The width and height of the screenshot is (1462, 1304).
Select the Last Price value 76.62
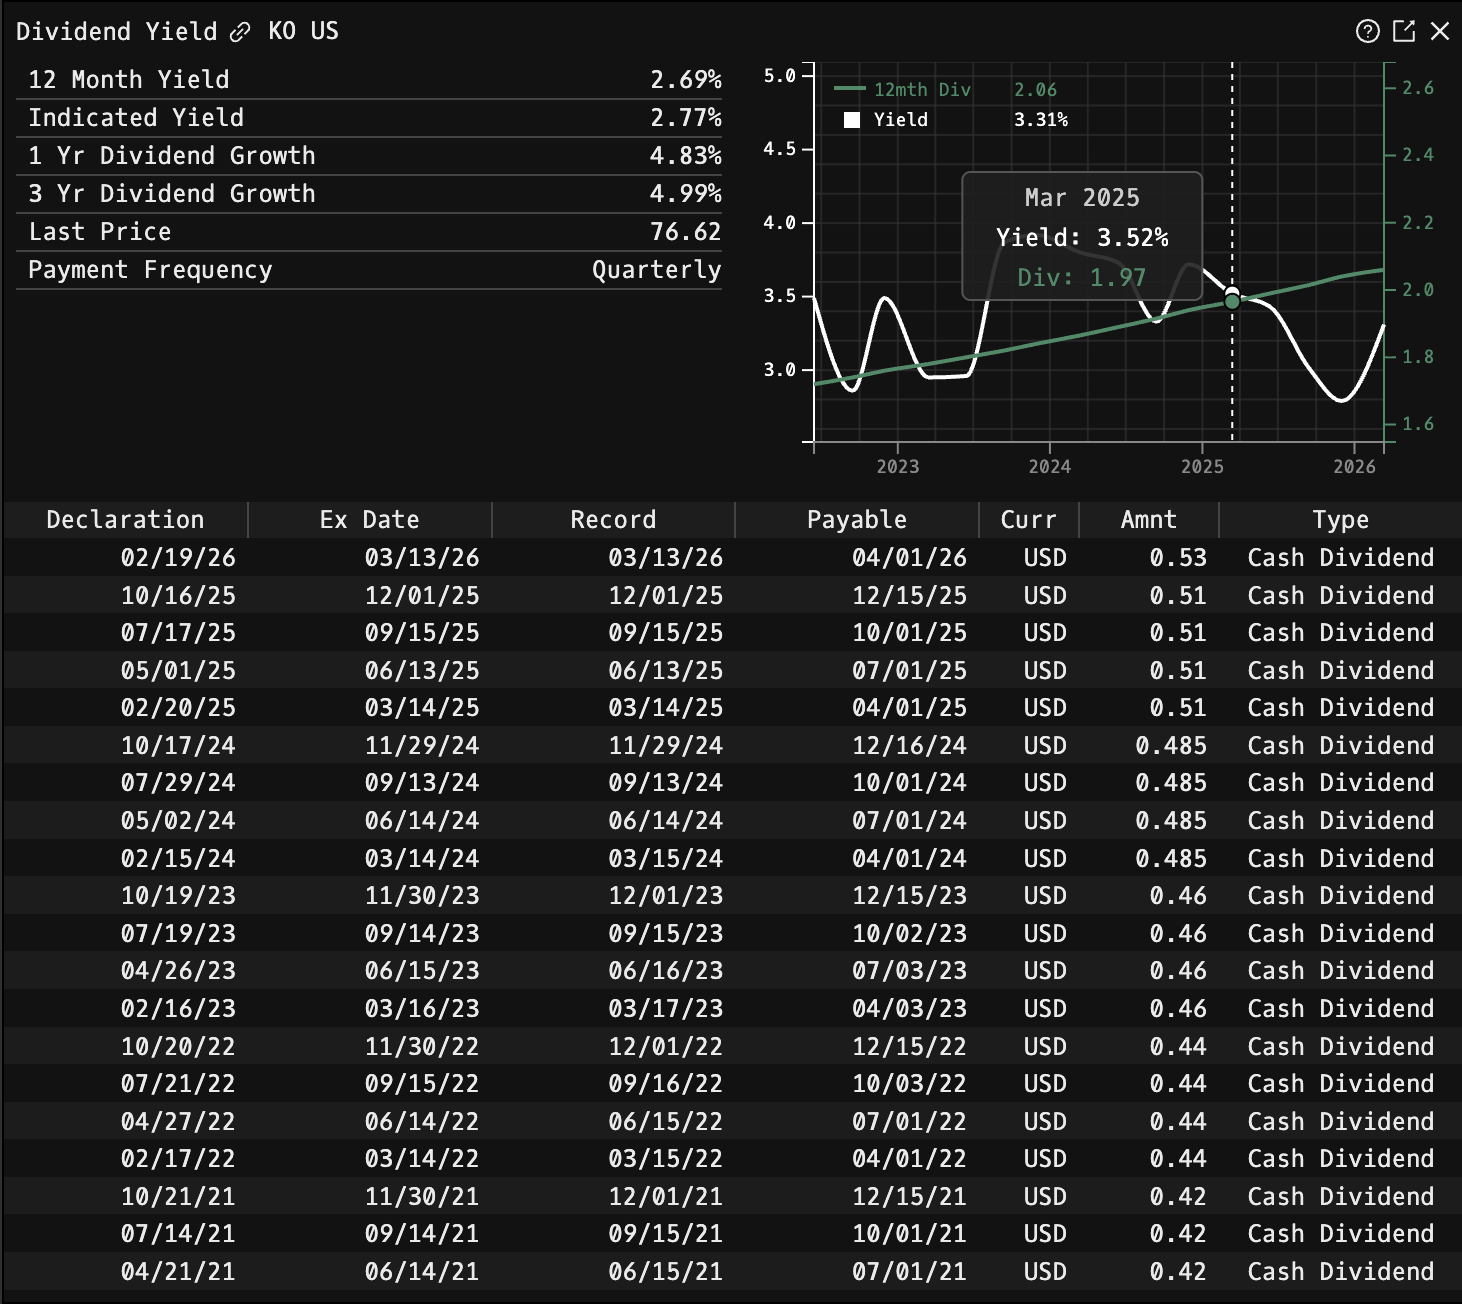[686, 232]
